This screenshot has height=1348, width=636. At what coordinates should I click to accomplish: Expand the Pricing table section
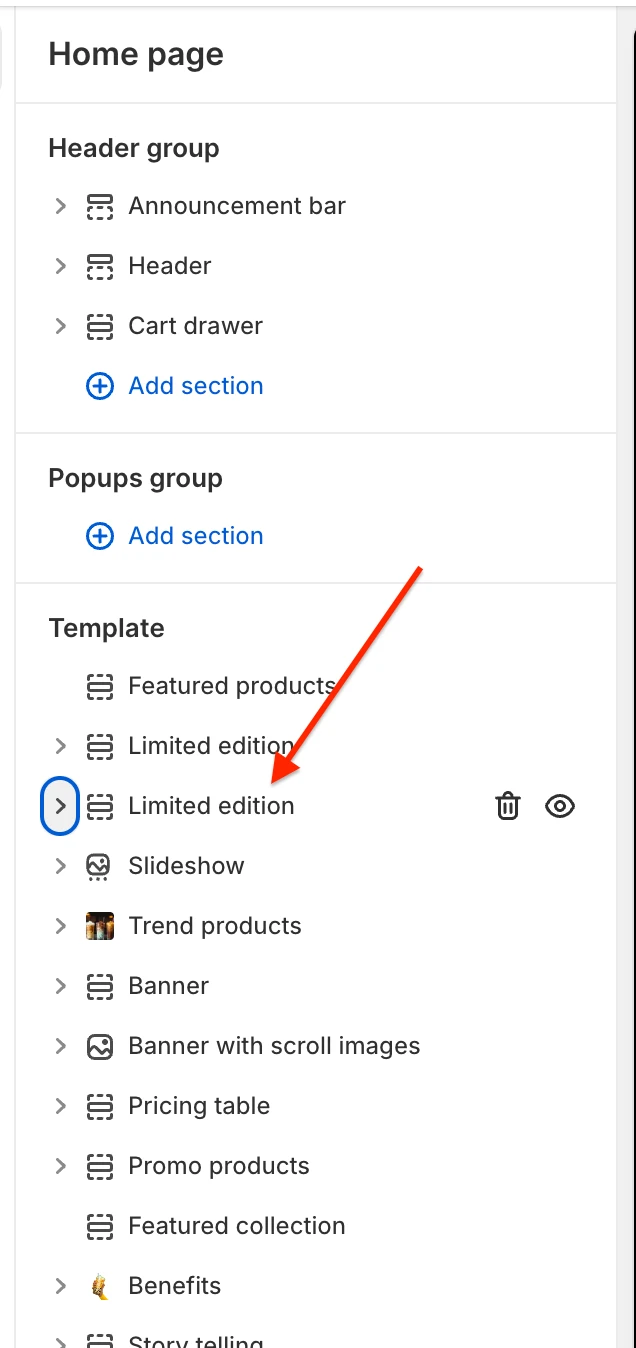[61, 1106]
